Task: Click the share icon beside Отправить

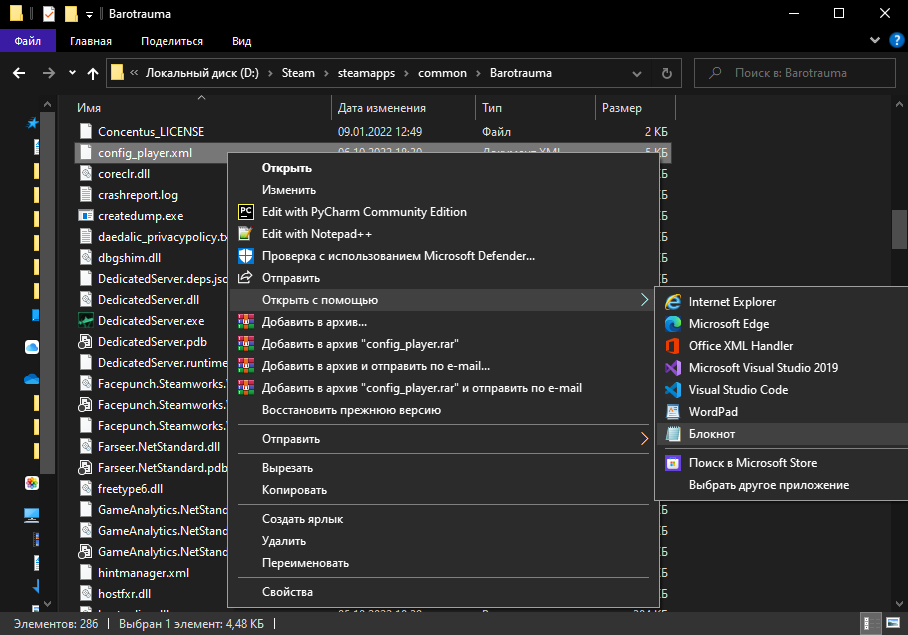Action: coord(246,278)
